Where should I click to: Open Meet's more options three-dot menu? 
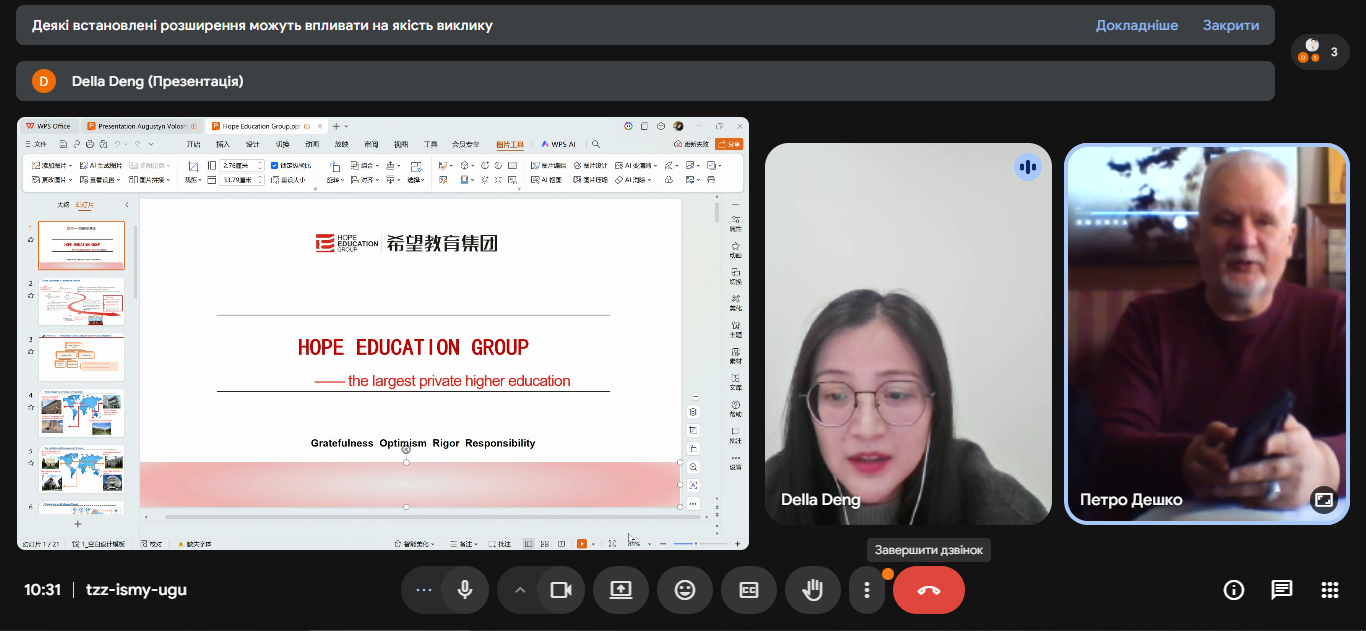pos(867,590)
